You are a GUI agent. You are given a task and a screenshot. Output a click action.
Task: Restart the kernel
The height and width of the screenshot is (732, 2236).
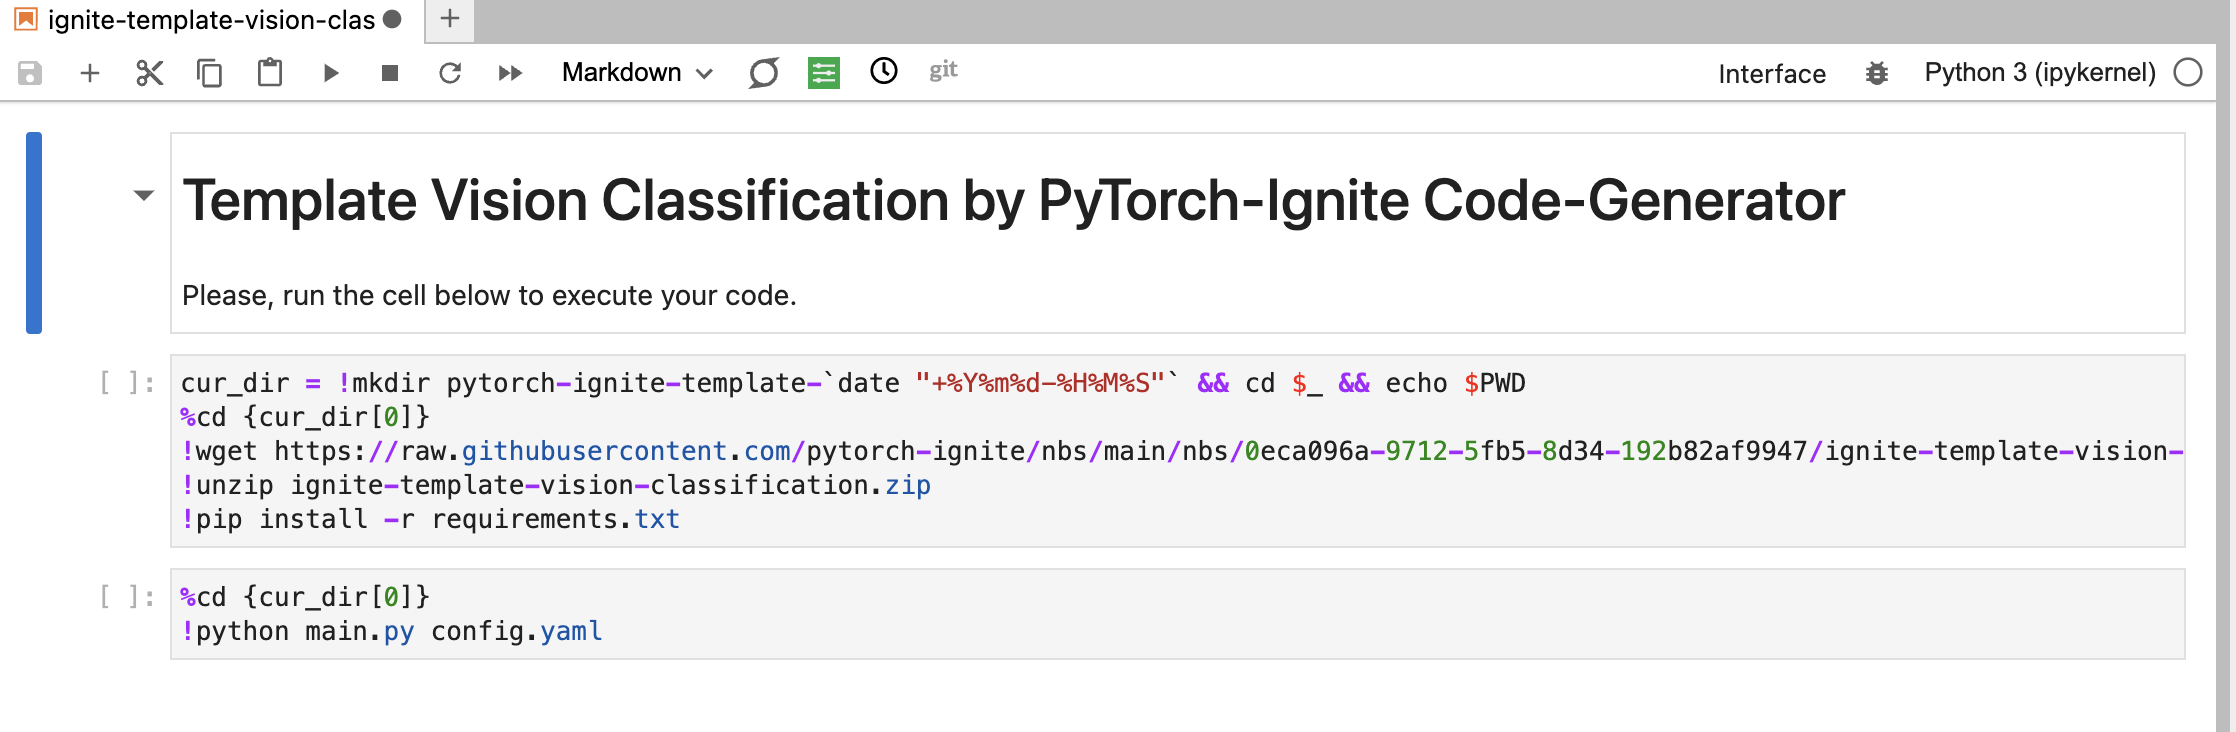[450, 73]
